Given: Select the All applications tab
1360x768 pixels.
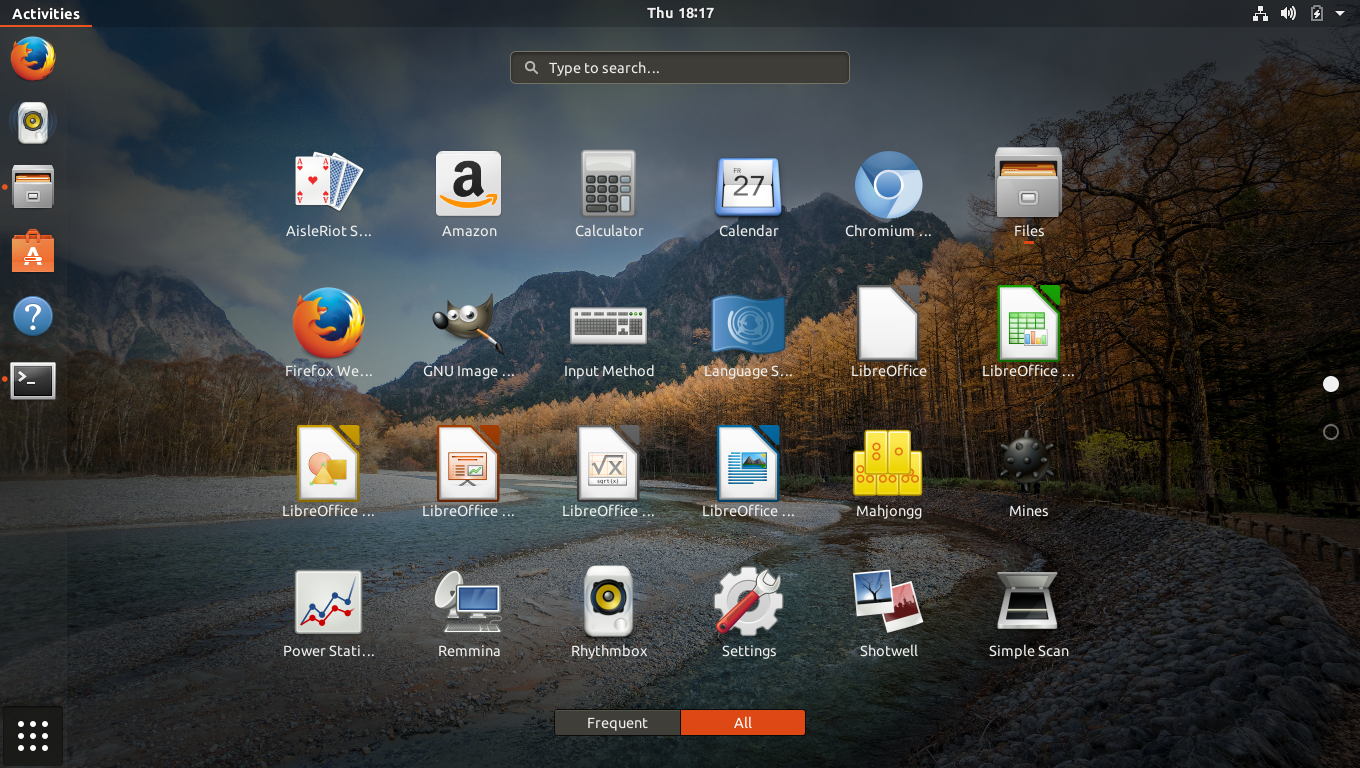Looking at the screenshot, I should (743, 723).
